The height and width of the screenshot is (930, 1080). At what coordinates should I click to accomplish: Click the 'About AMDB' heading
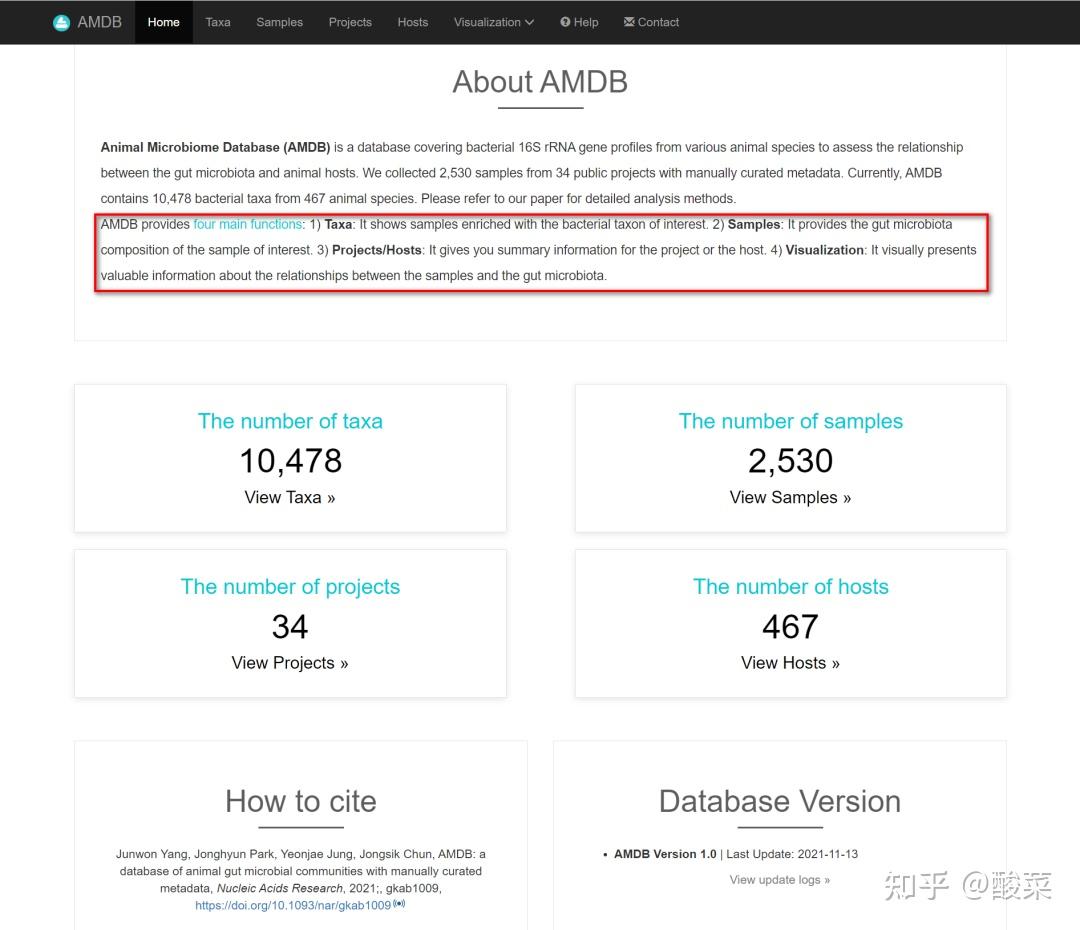540,82
